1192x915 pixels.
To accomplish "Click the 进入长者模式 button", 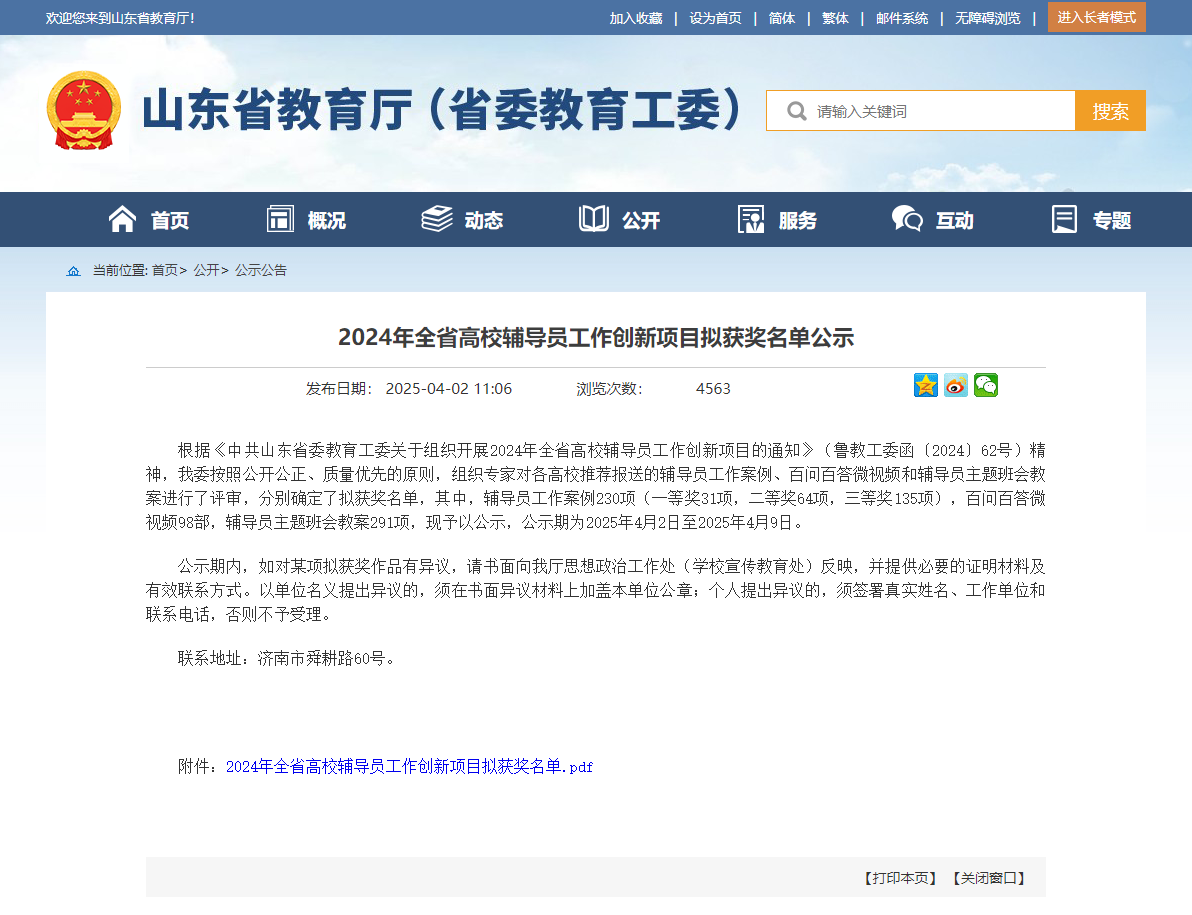I will click(x=1096, y=17).
